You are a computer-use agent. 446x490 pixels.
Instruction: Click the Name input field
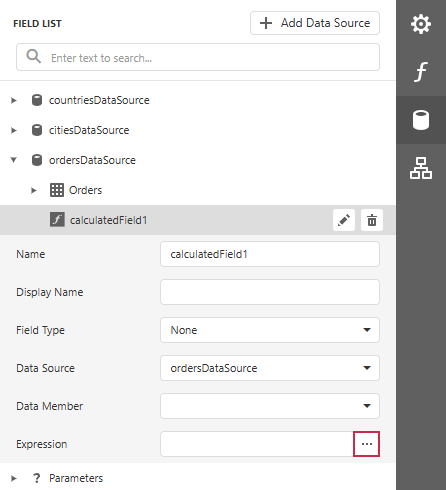270,254
